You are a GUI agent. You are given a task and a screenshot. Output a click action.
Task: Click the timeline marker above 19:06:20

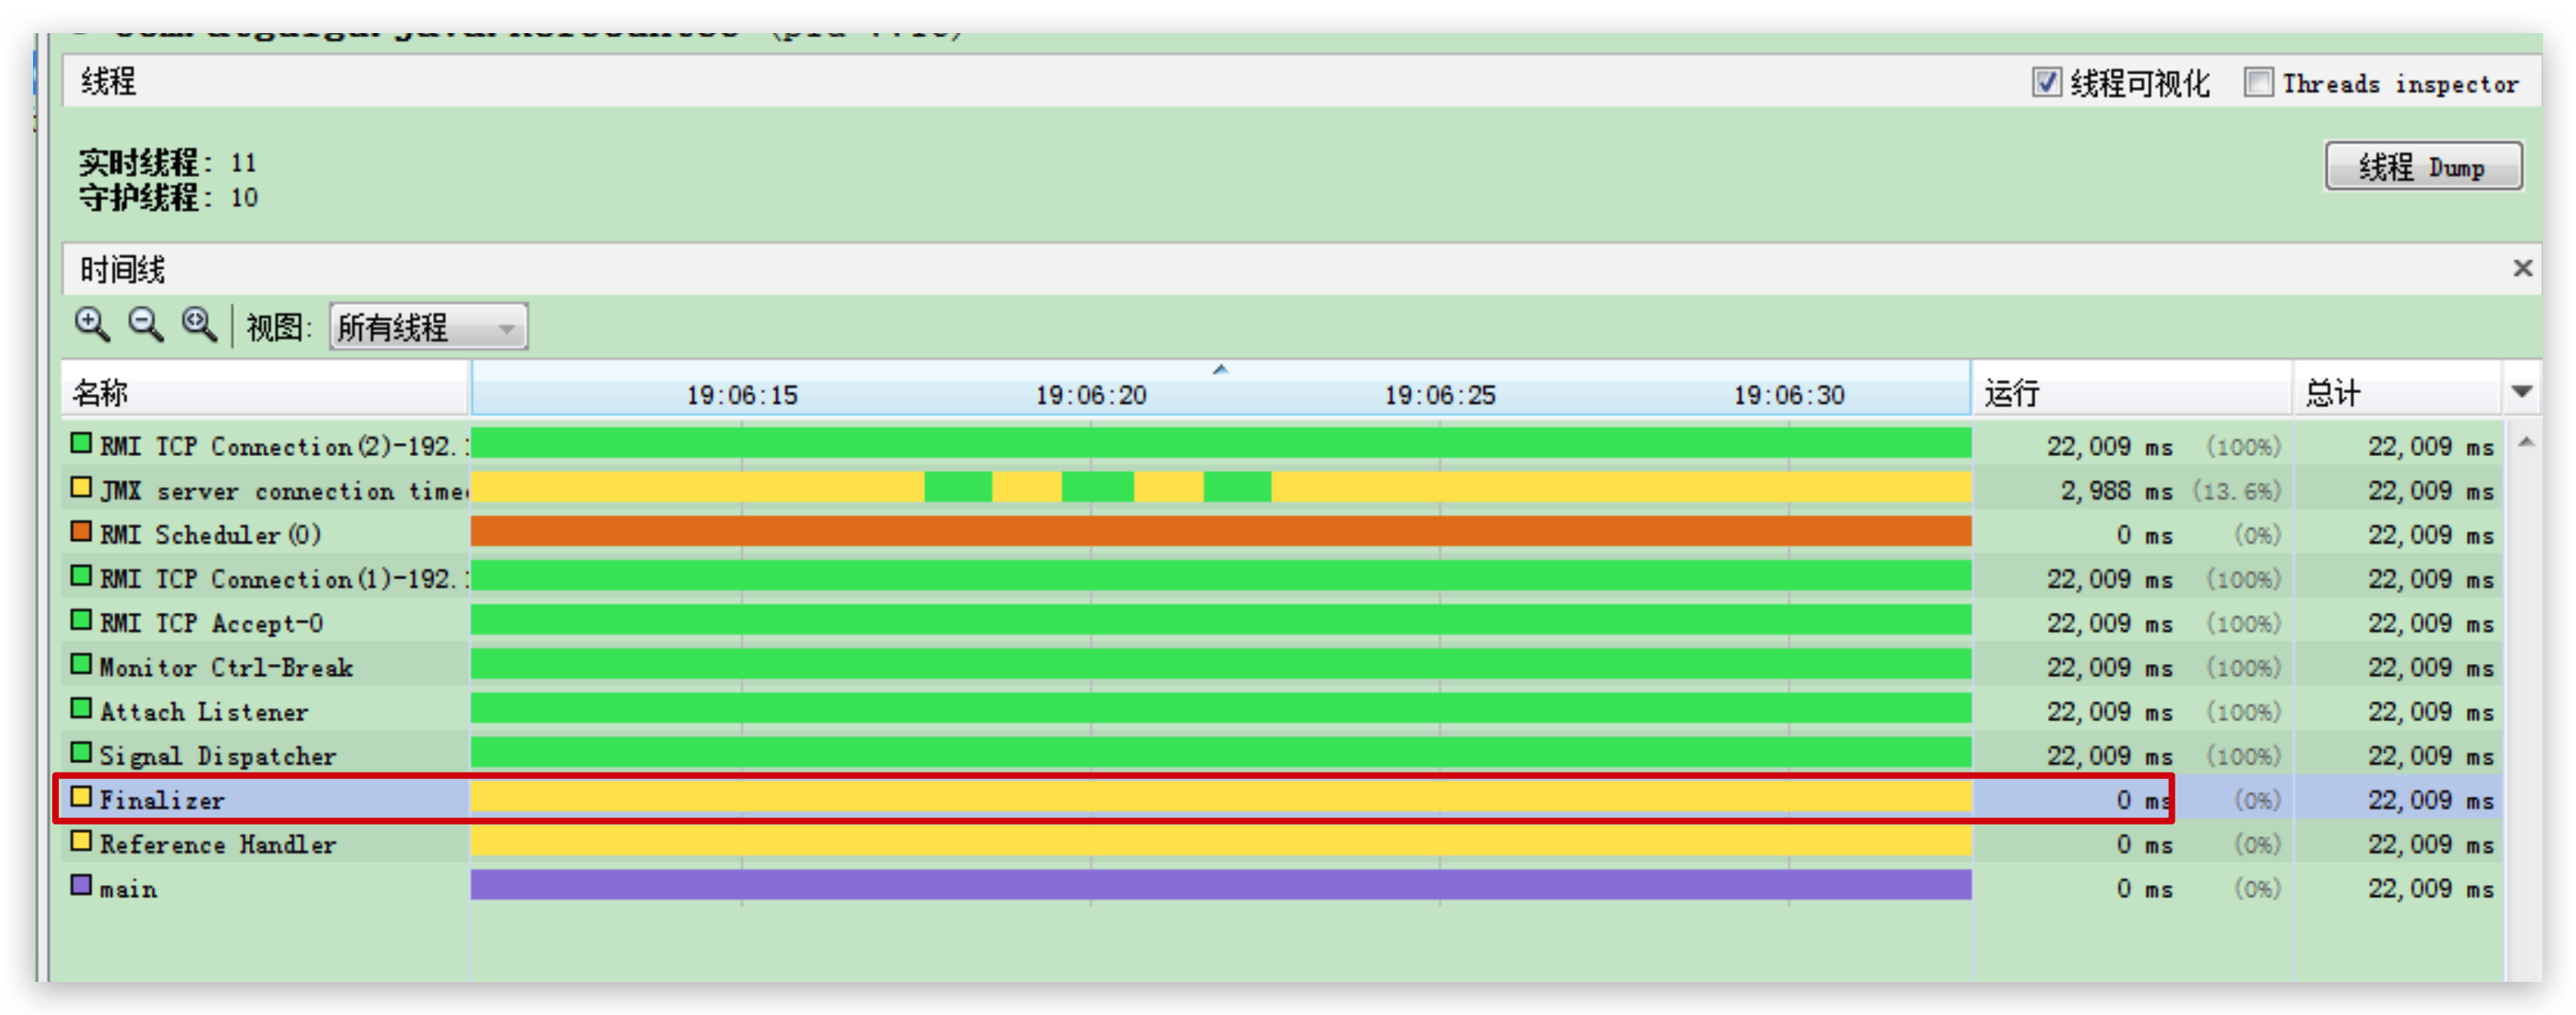pos(1220,370)
